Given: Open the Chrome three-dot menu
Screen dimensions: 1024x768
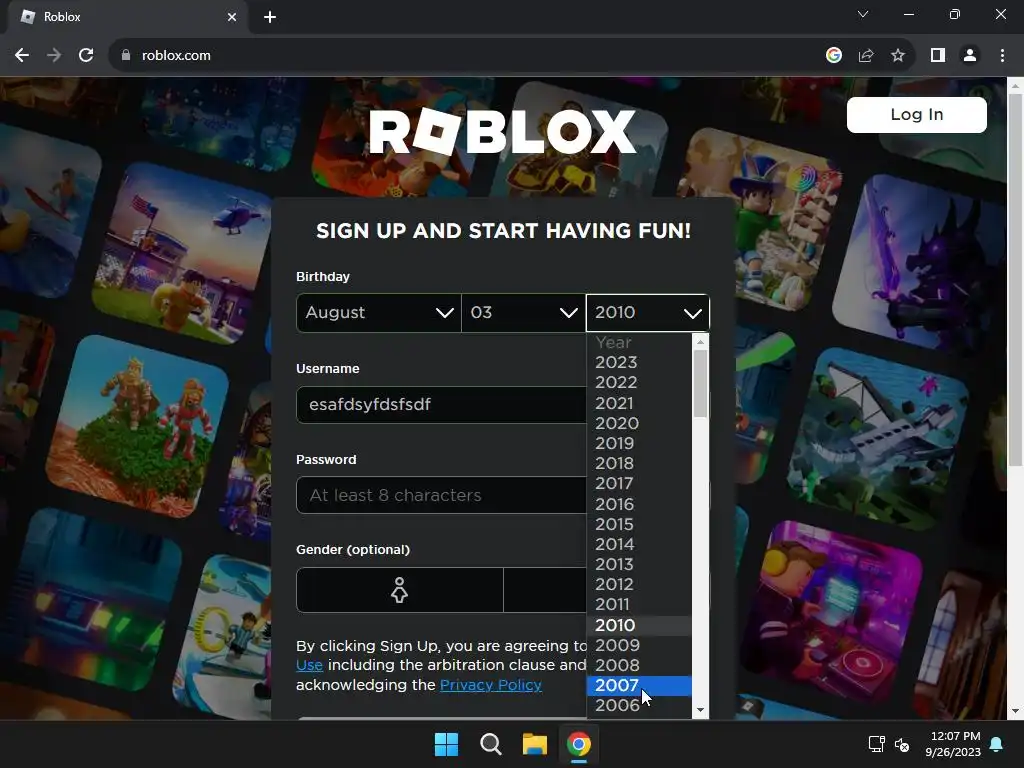Looking at the screenshot, I should click(x=1002, y=56).
